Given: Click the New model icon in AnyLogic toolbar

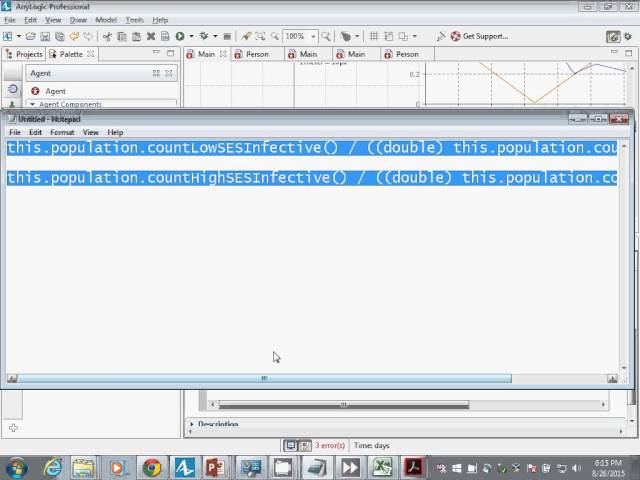Looking at the screenshot, I should point(8,36).
